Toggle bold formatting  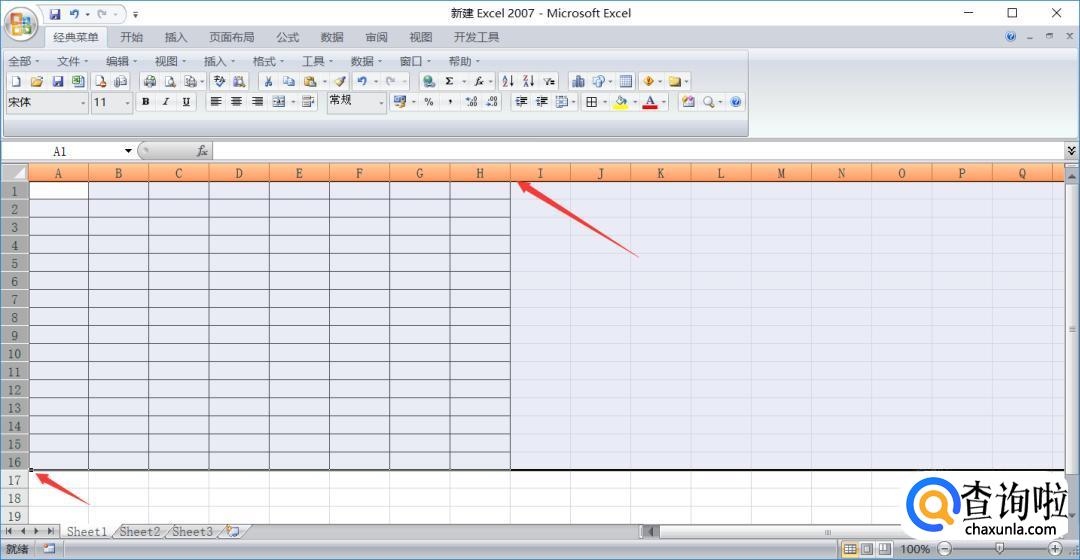click(145, 102)
